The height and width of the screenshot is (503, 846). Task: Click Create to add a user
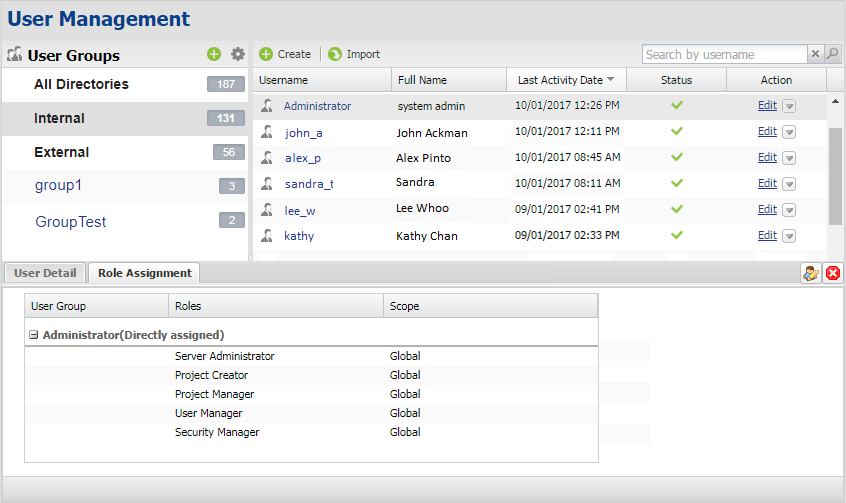click(285, 55)
